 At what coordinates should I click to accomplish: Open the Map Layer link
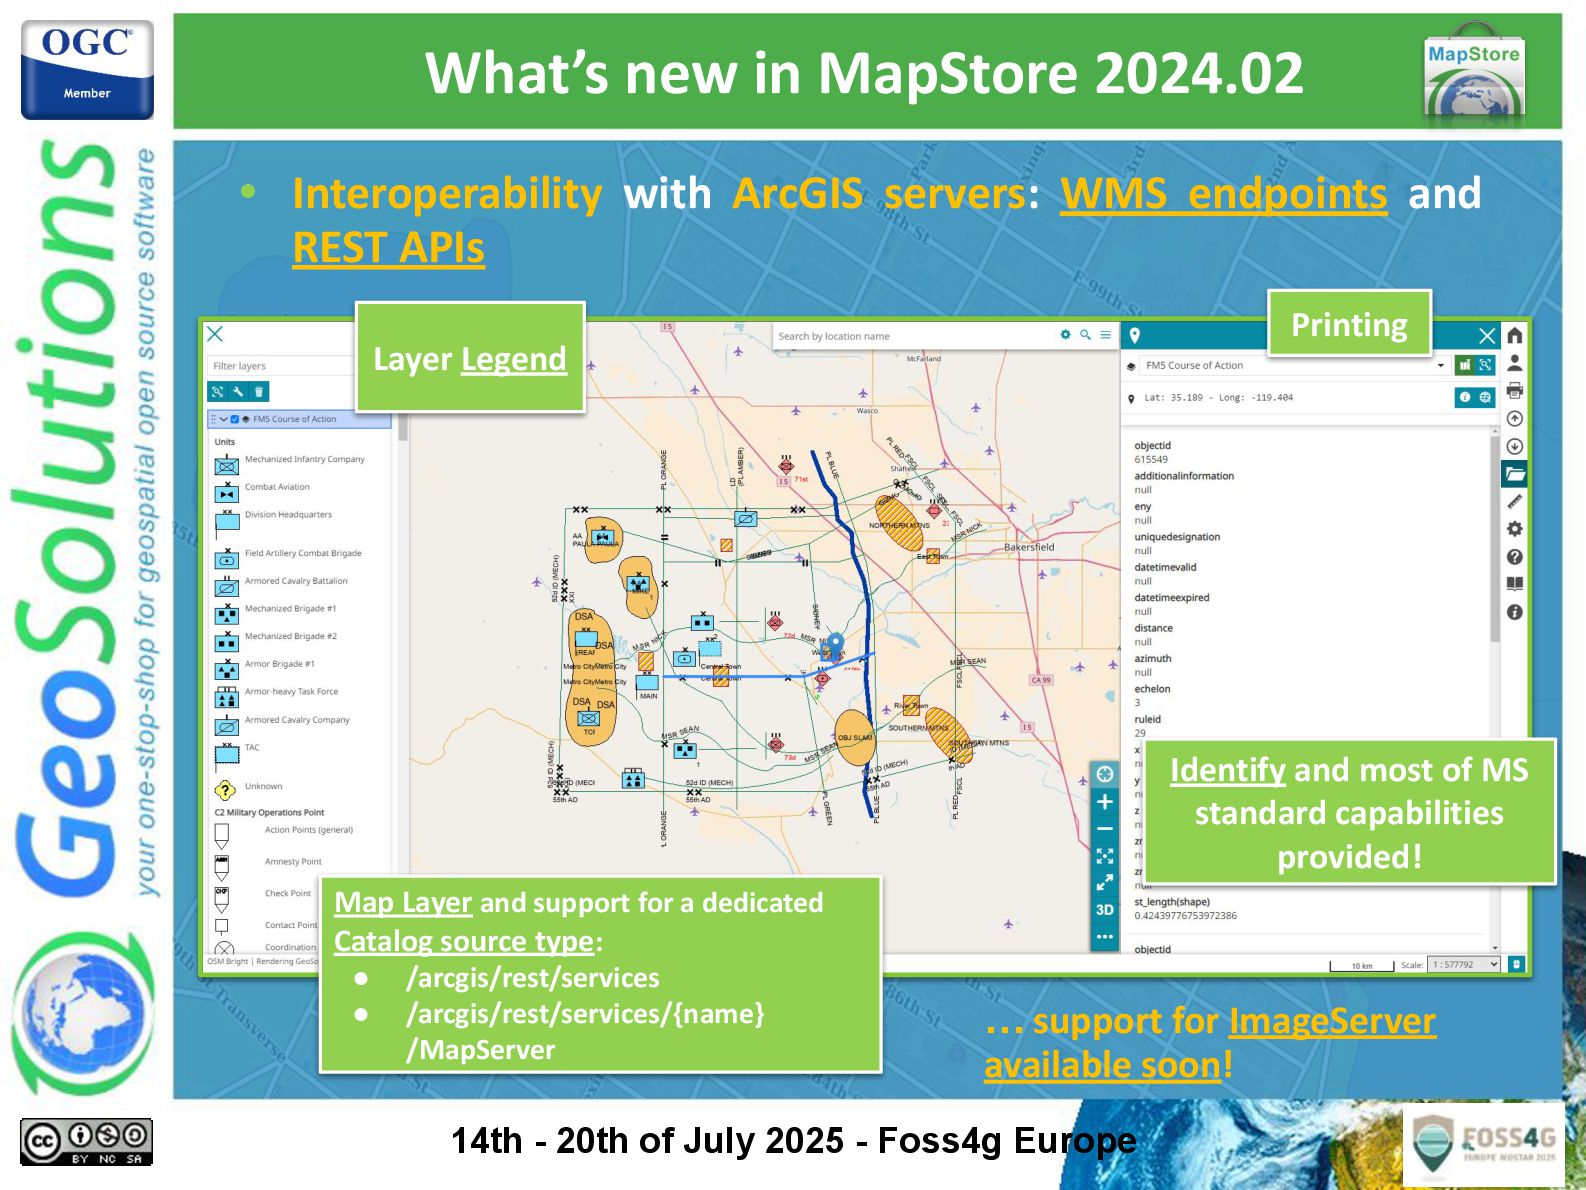403,903
